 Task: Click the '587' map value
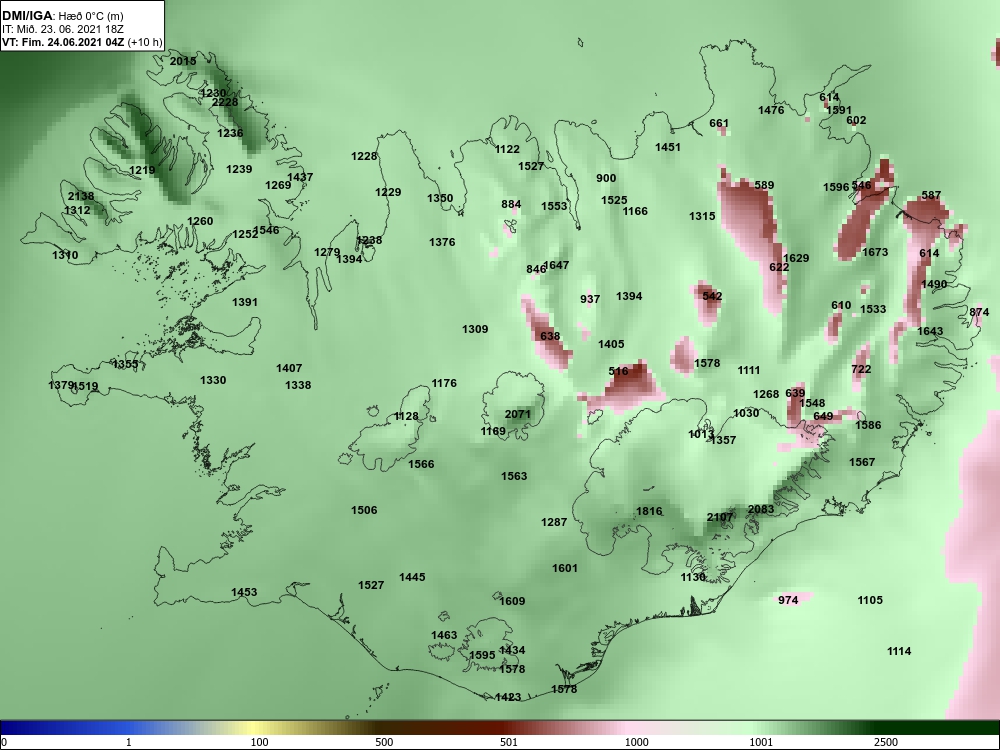click(931, 195)
